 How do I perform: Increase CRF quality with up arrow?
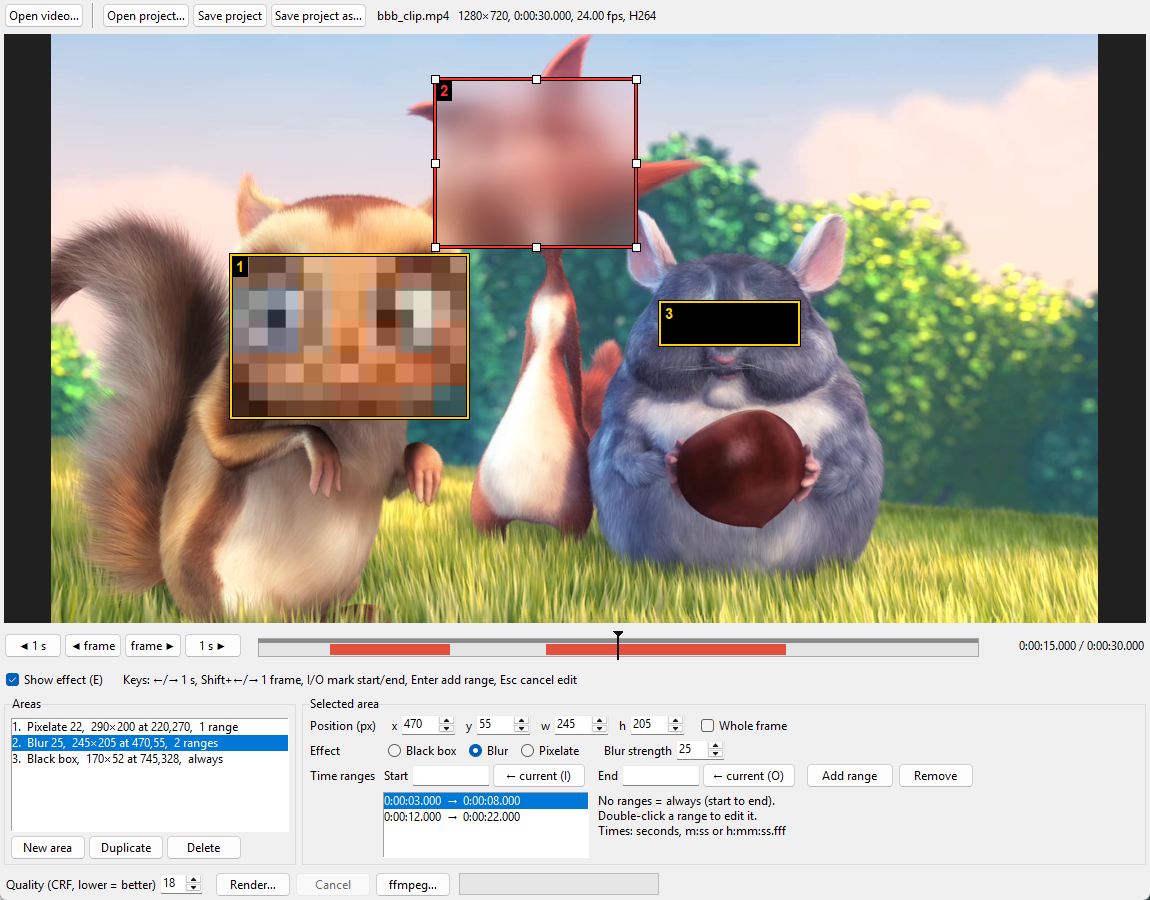click(x=194, y=879)
